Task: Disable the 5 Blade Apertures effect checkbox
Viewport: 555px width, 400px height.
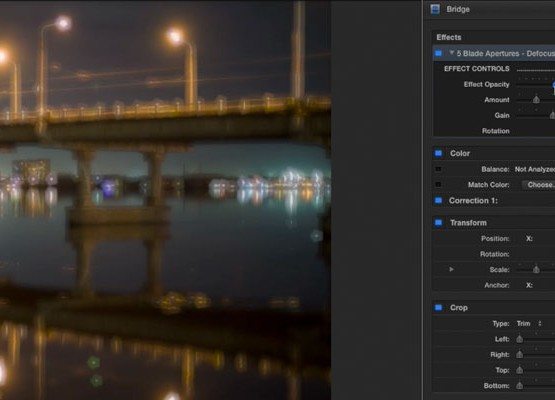Action: pyautogui.click(x=438, y=53)
